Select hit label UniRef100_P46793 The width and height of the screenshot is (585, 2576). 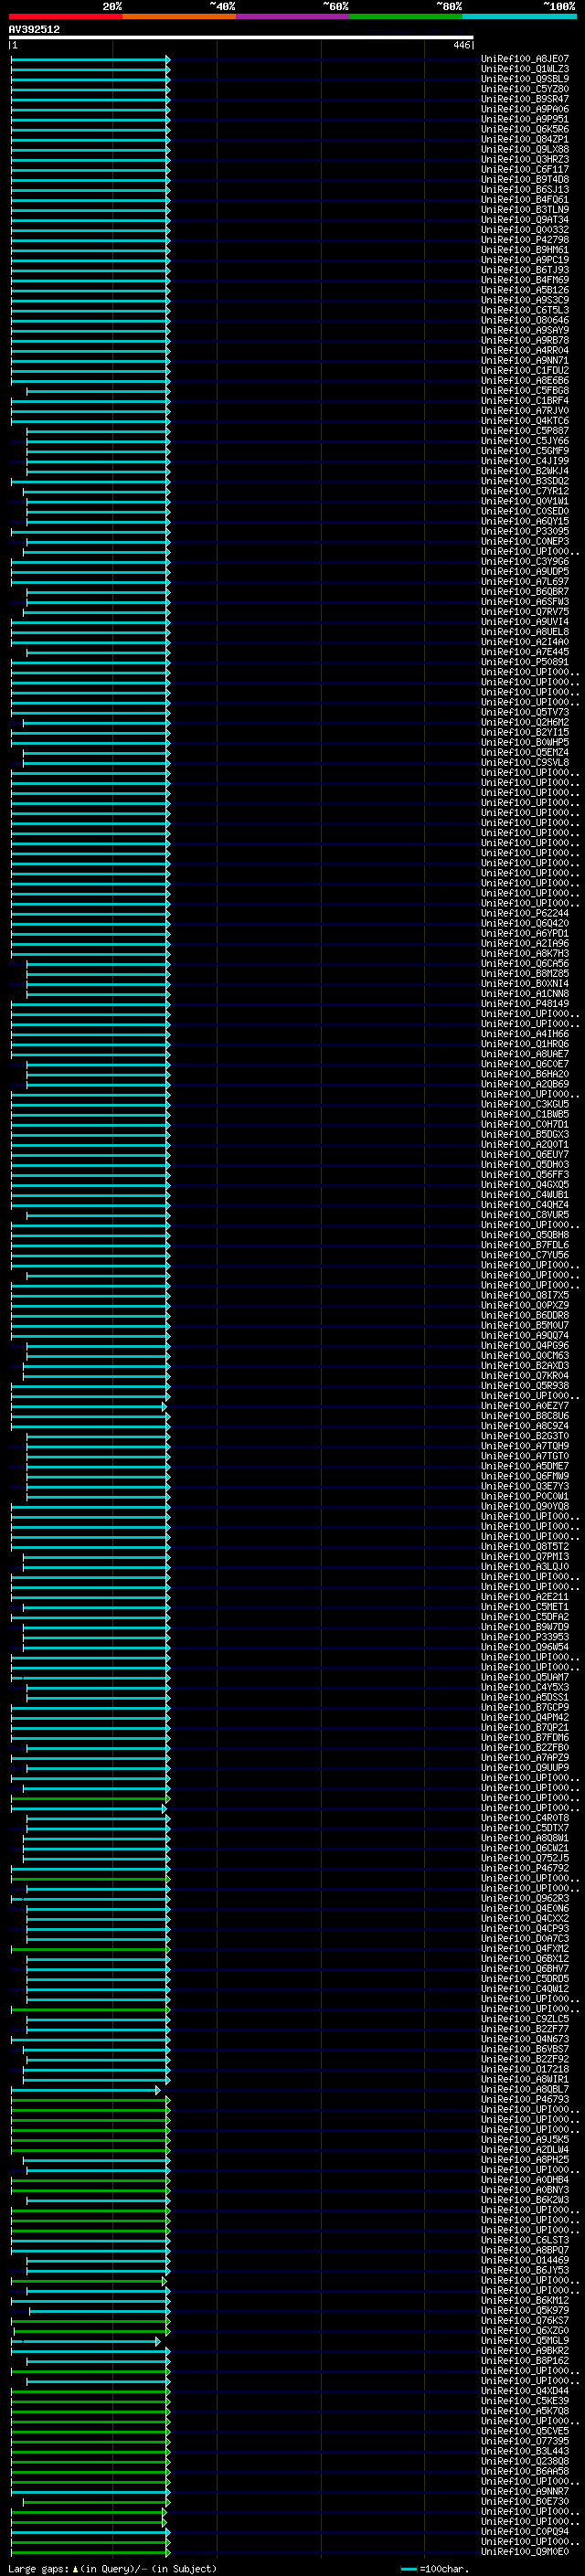[x=525, y=2099]
